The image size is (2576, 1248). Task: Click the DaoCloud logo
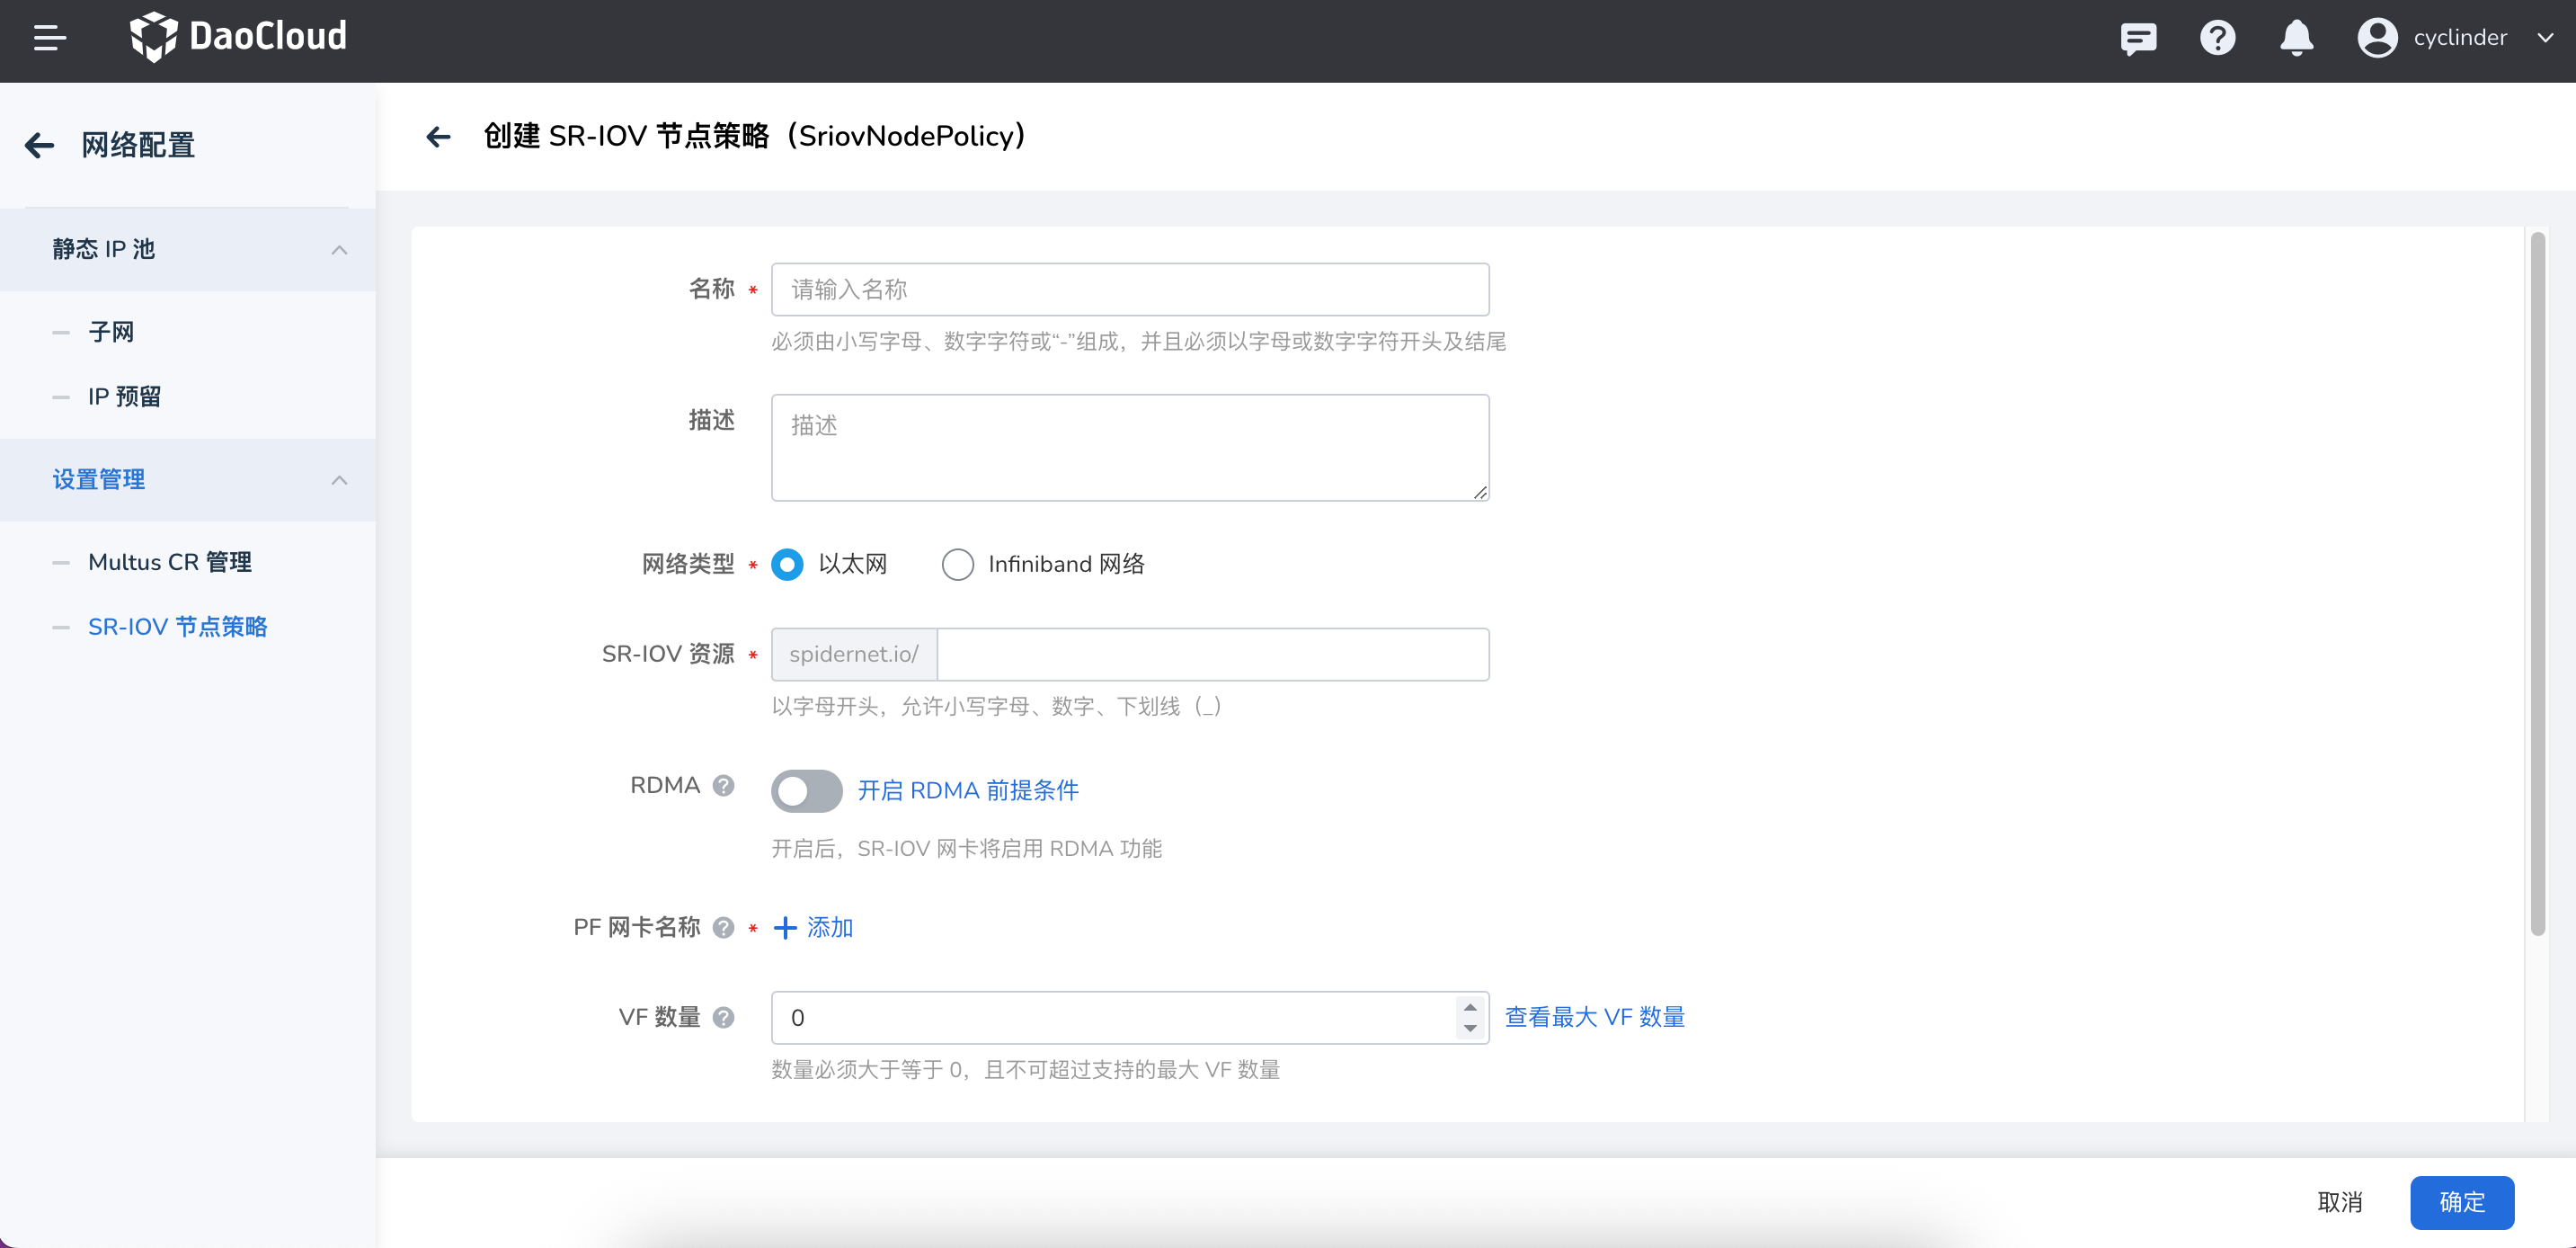[238, 37]
